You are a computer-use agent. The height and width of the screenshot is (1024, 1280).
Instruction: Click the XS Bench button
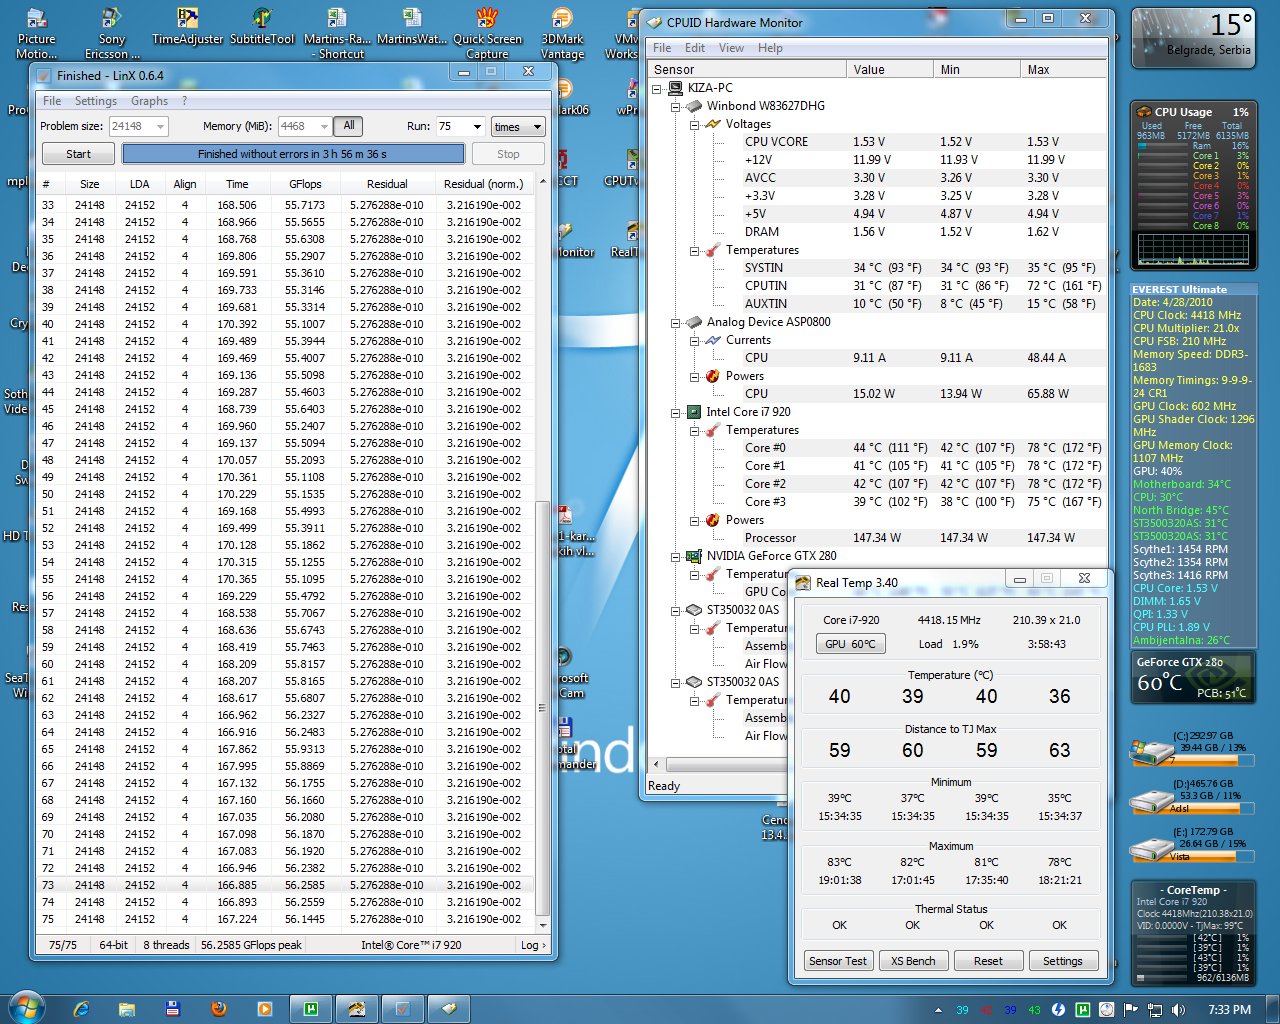pos(913,961)
